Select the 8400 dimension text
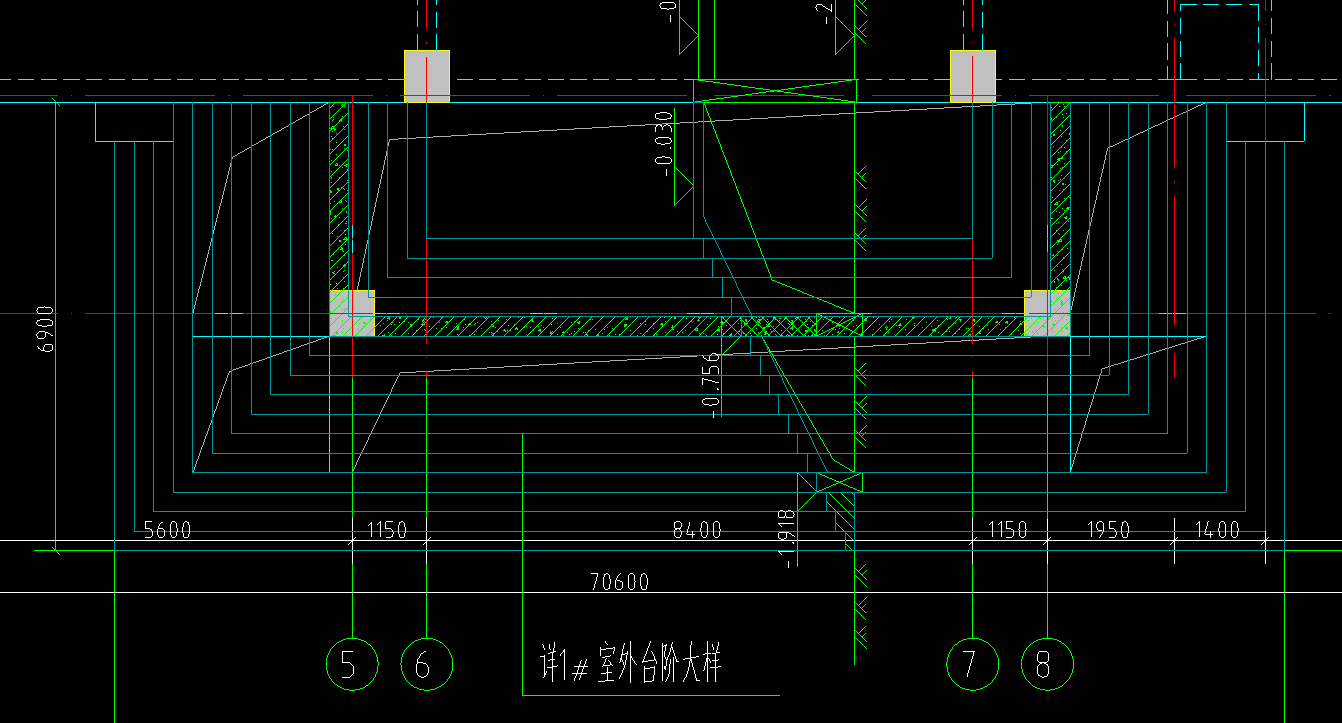This screenshot has height=723, width=1342. click(x=697, y=530)
